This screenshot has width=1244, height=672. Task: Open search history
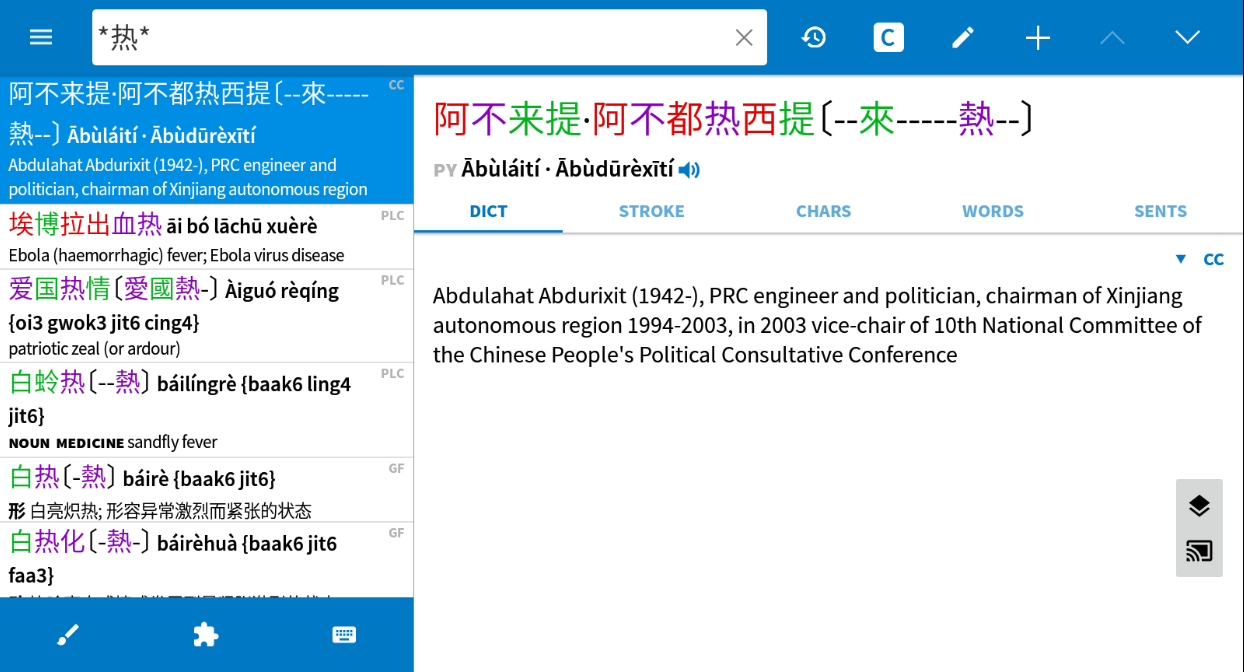pos(814,38)
